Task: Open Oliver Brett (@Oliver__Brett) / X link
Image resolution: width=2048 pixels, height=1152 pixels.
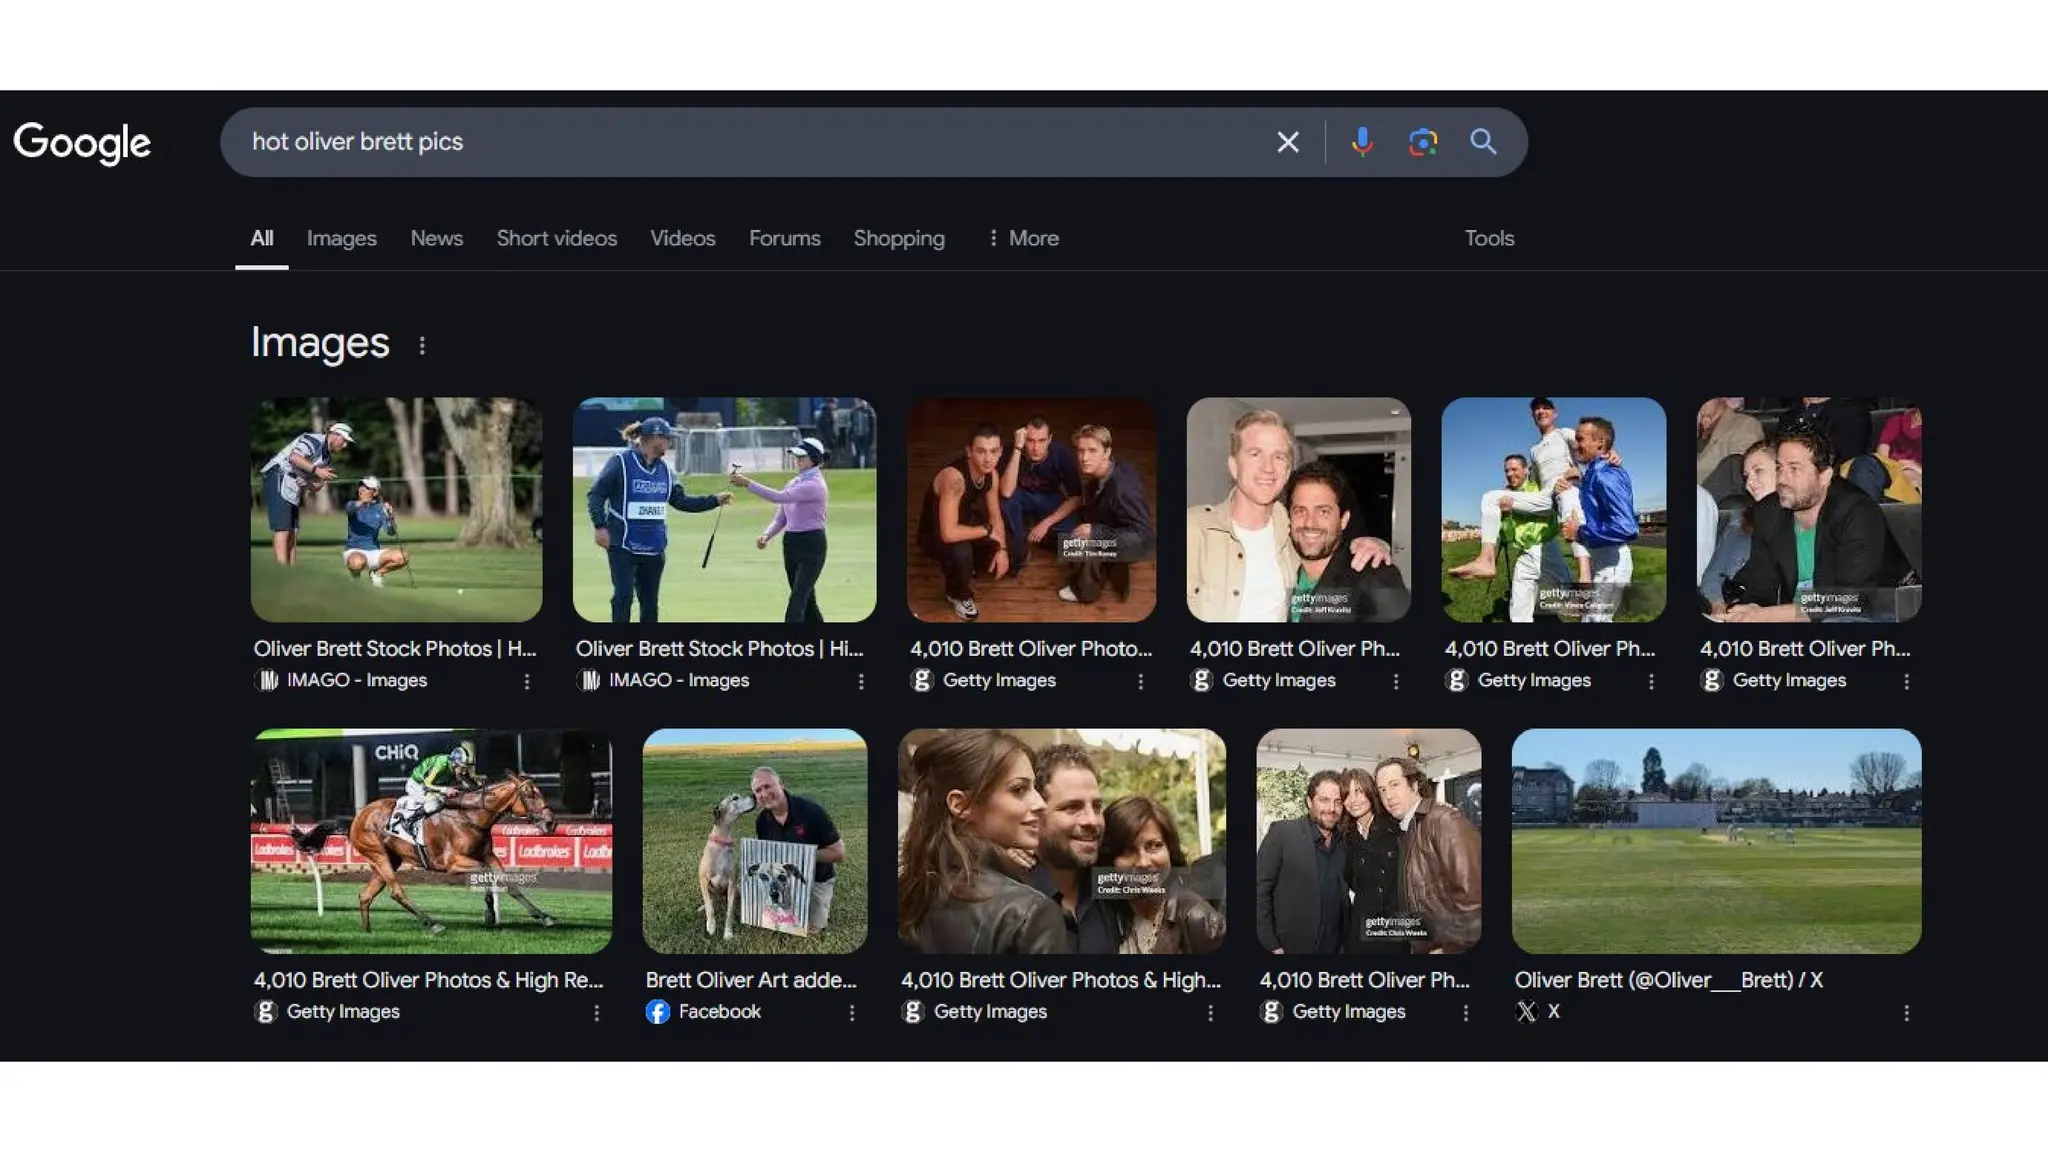Action: click(x=1668, y=980)
